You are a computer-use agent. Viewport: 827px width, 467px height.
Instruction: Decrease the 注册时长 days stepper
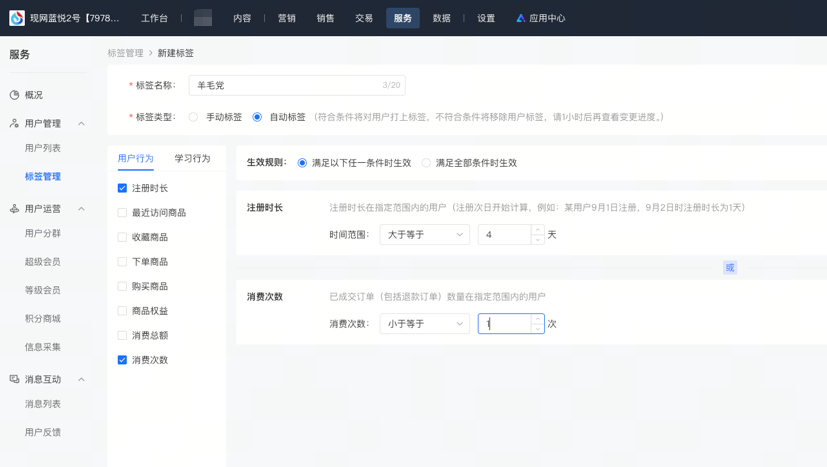click(537, 240)
